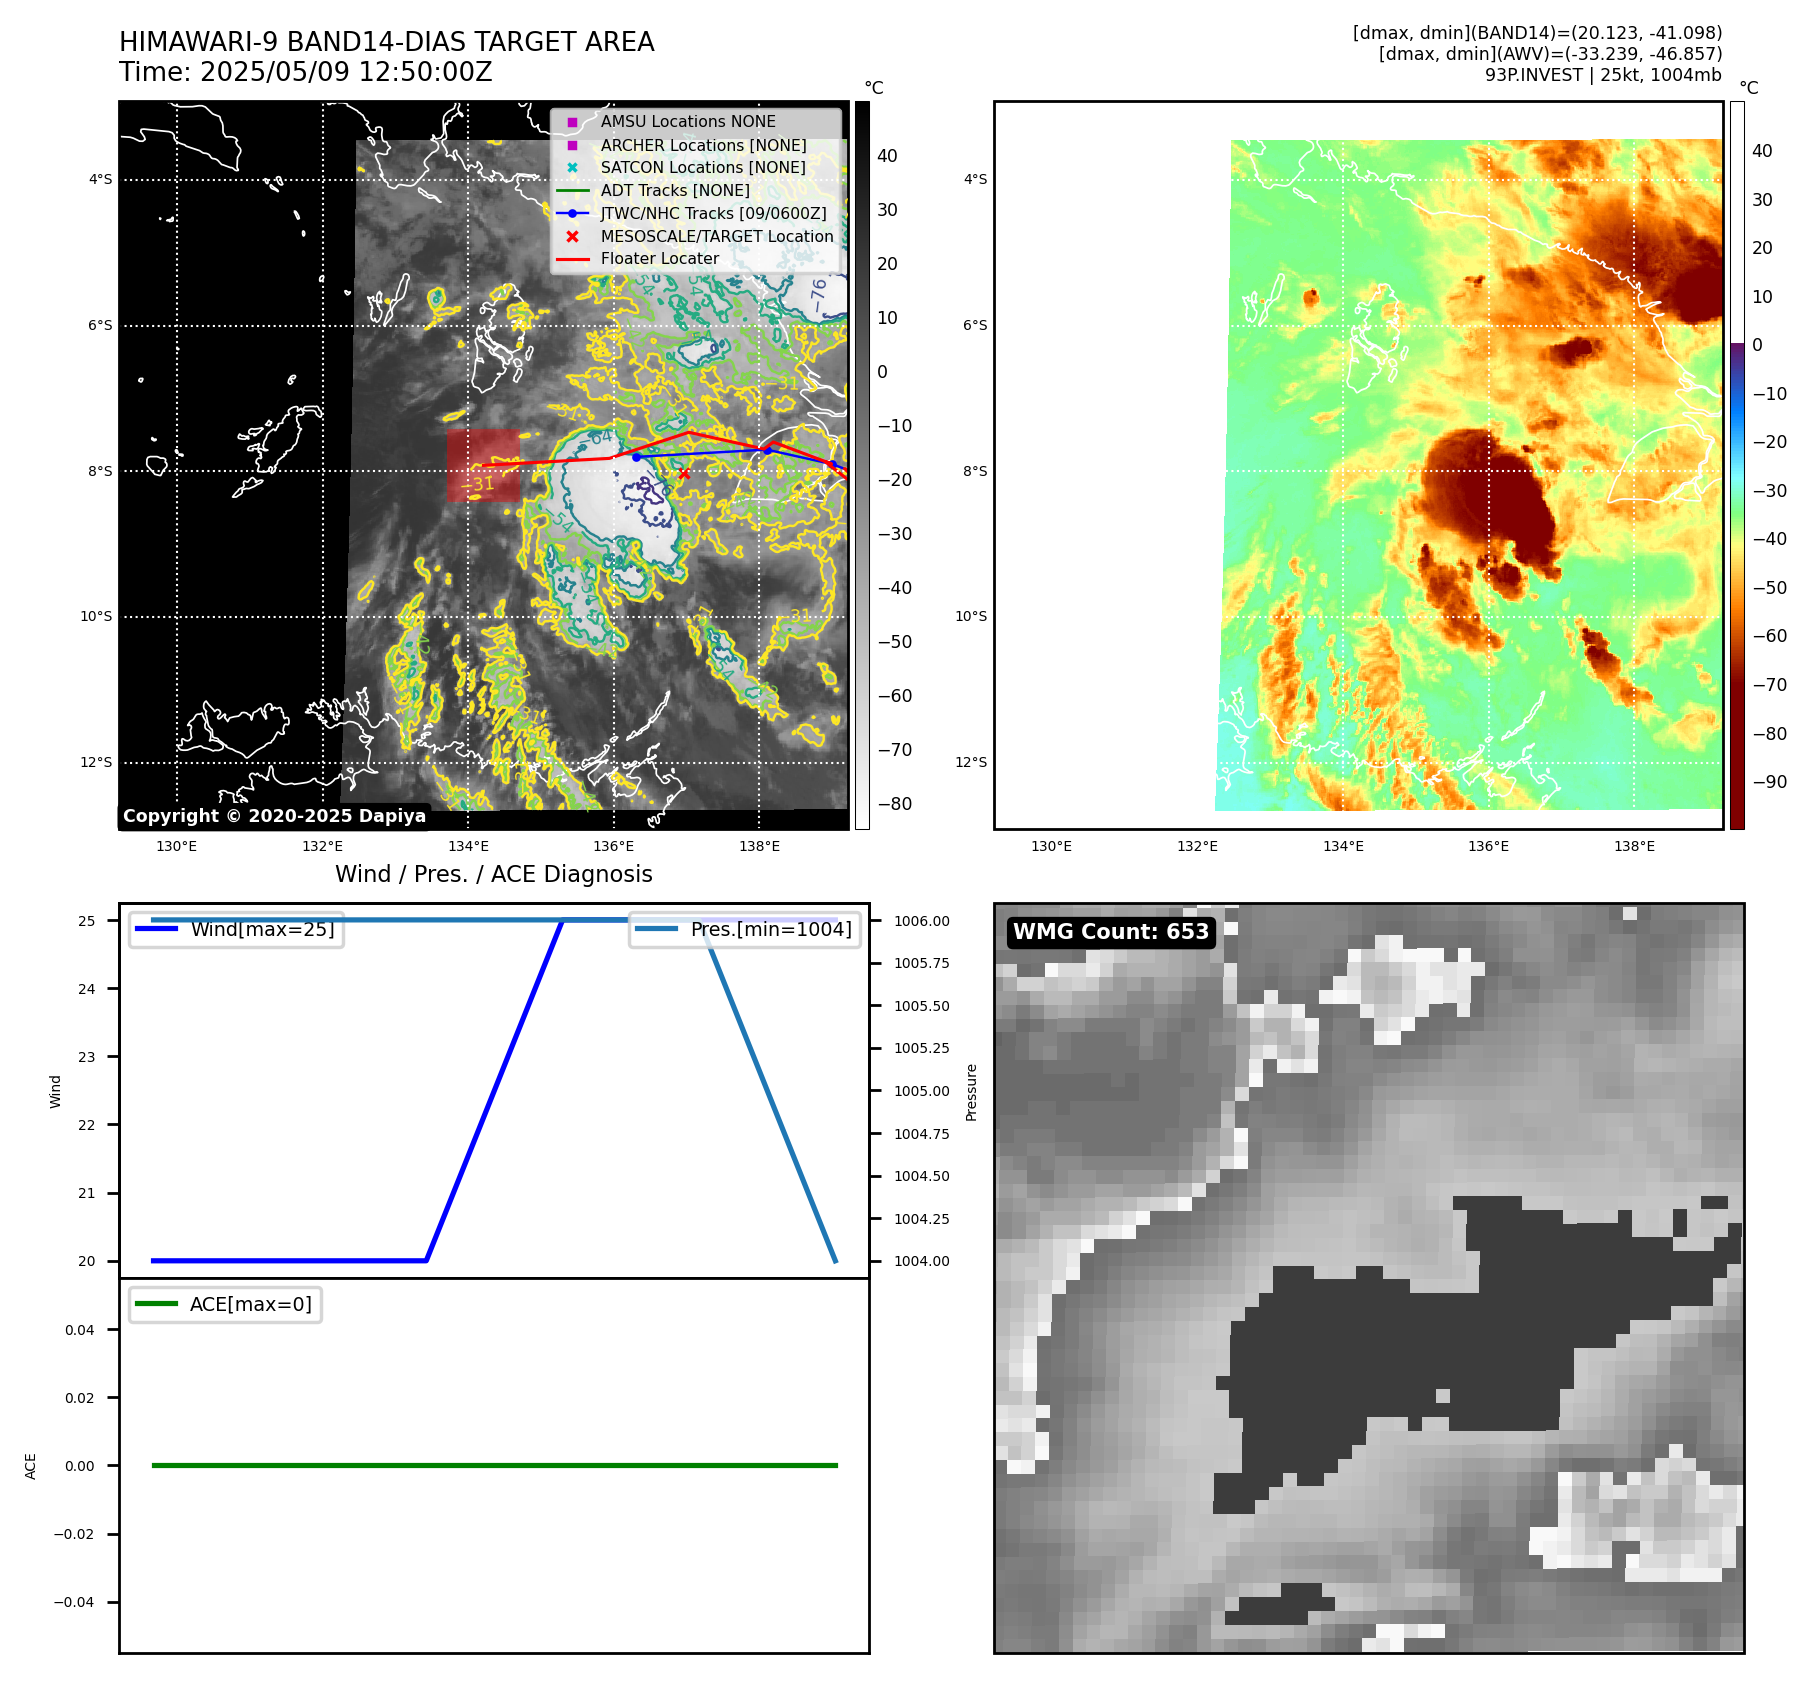Click the 'Wind / Pres. / ACE Diagnosis' title
This screenshot has width=1813, height=1690.
(x=494, y=874)
